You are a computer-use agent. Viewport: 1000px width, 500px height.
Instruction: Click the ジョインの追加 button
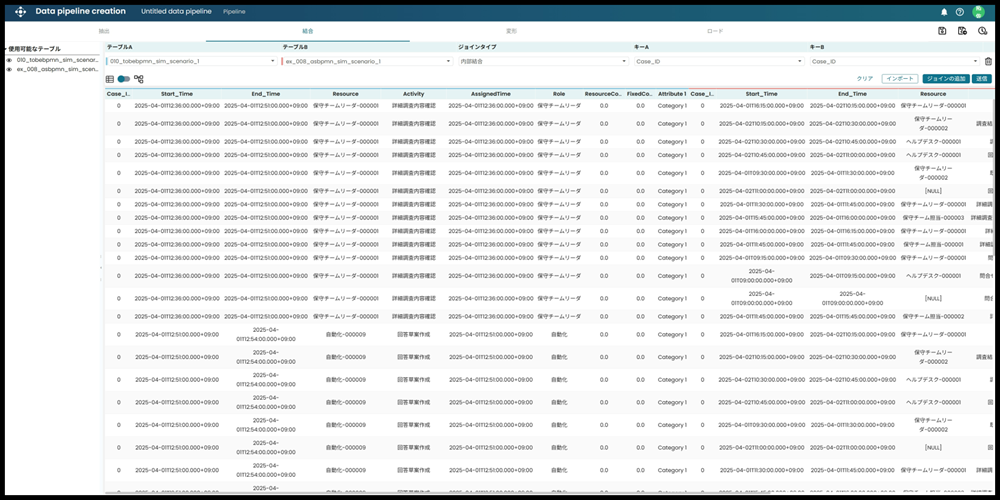pos(945,78)
